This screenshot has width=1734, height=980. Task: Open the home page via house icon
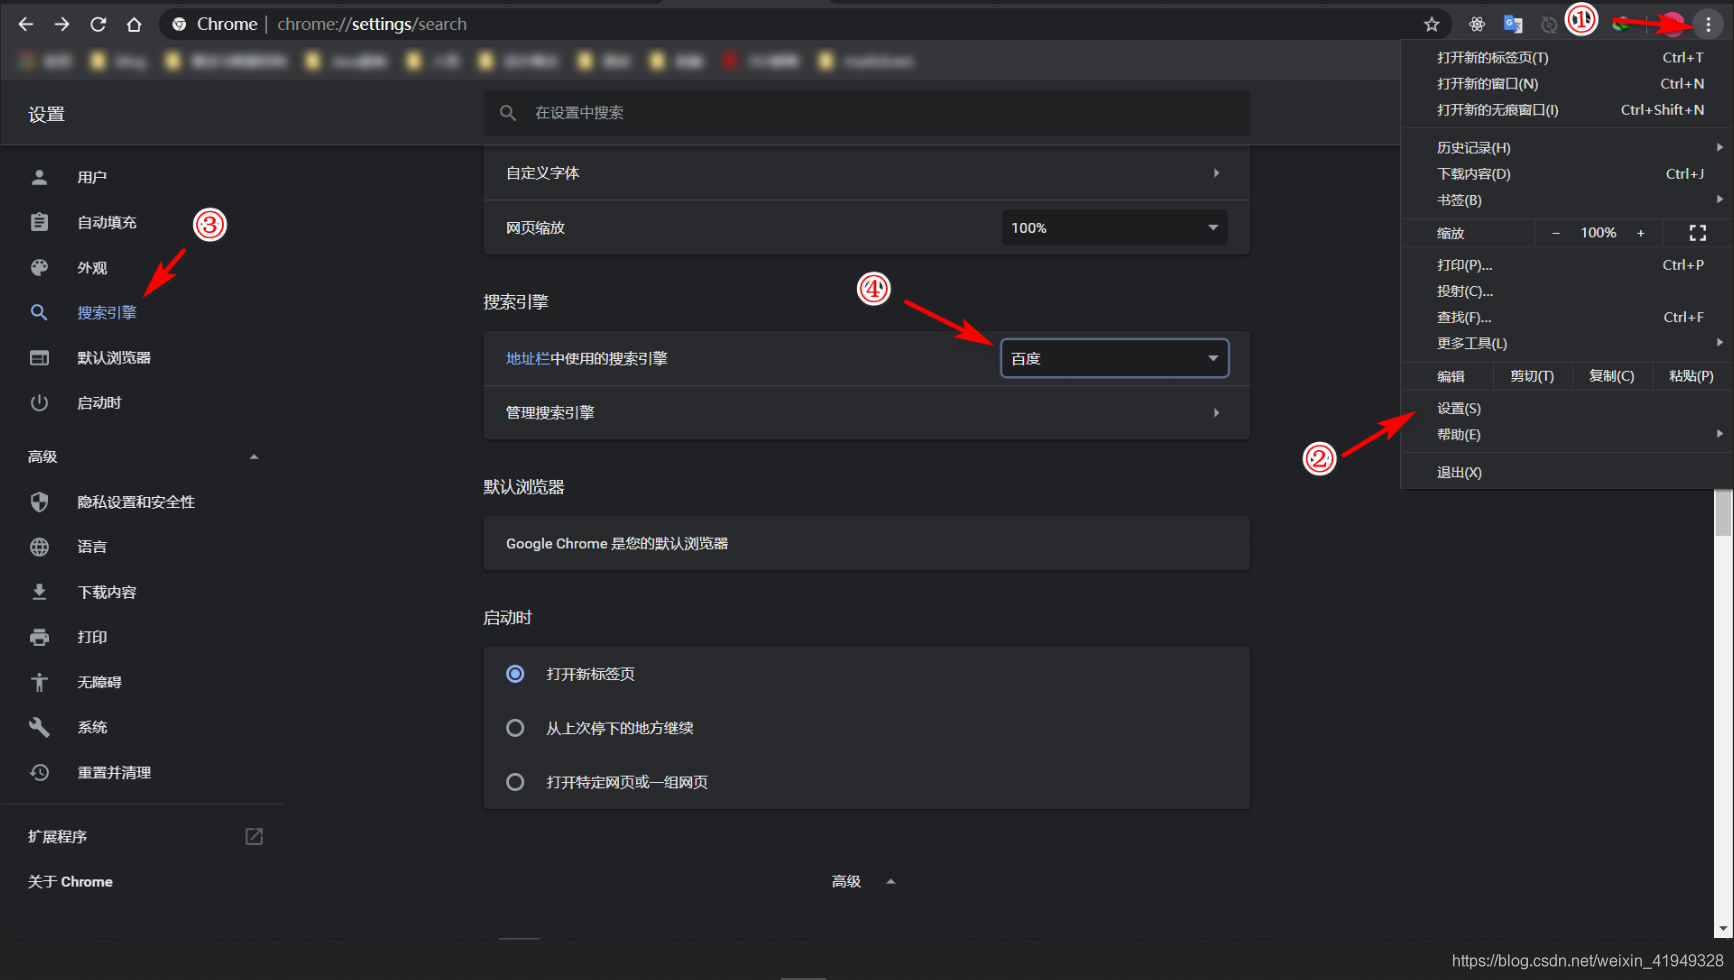[134, 24]
